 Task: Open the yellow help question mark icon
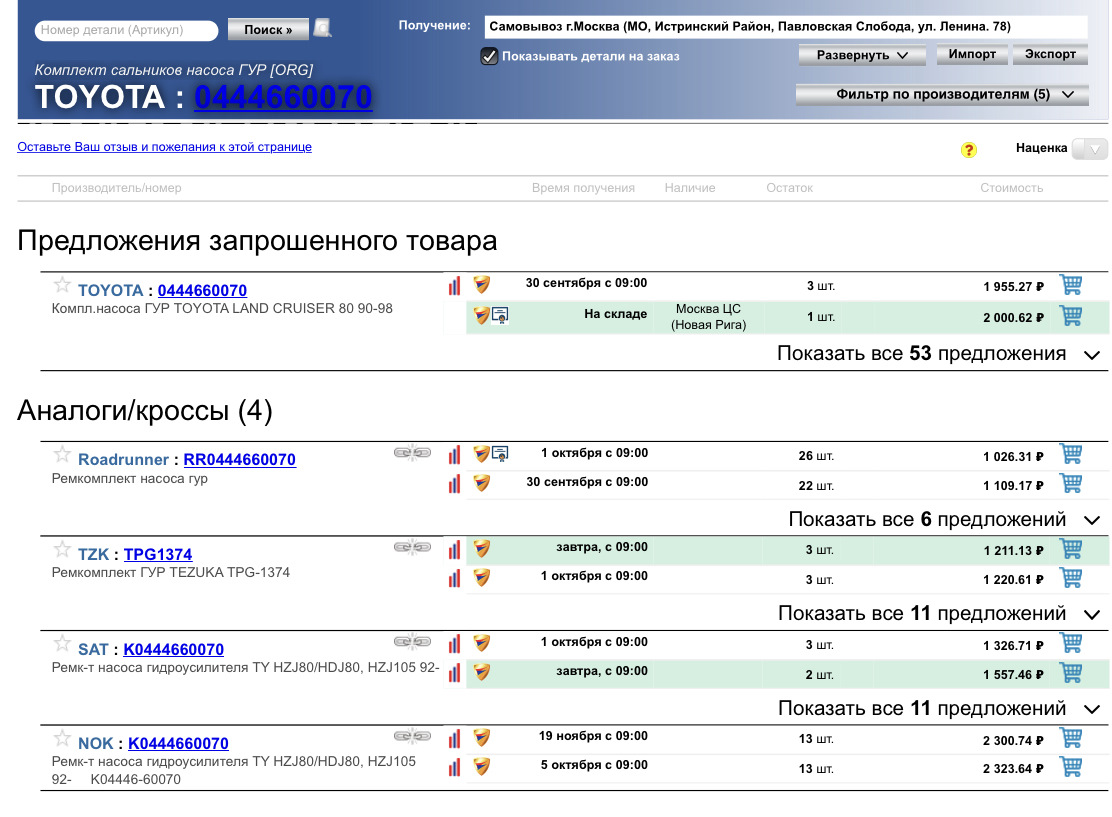click(967, 150)
